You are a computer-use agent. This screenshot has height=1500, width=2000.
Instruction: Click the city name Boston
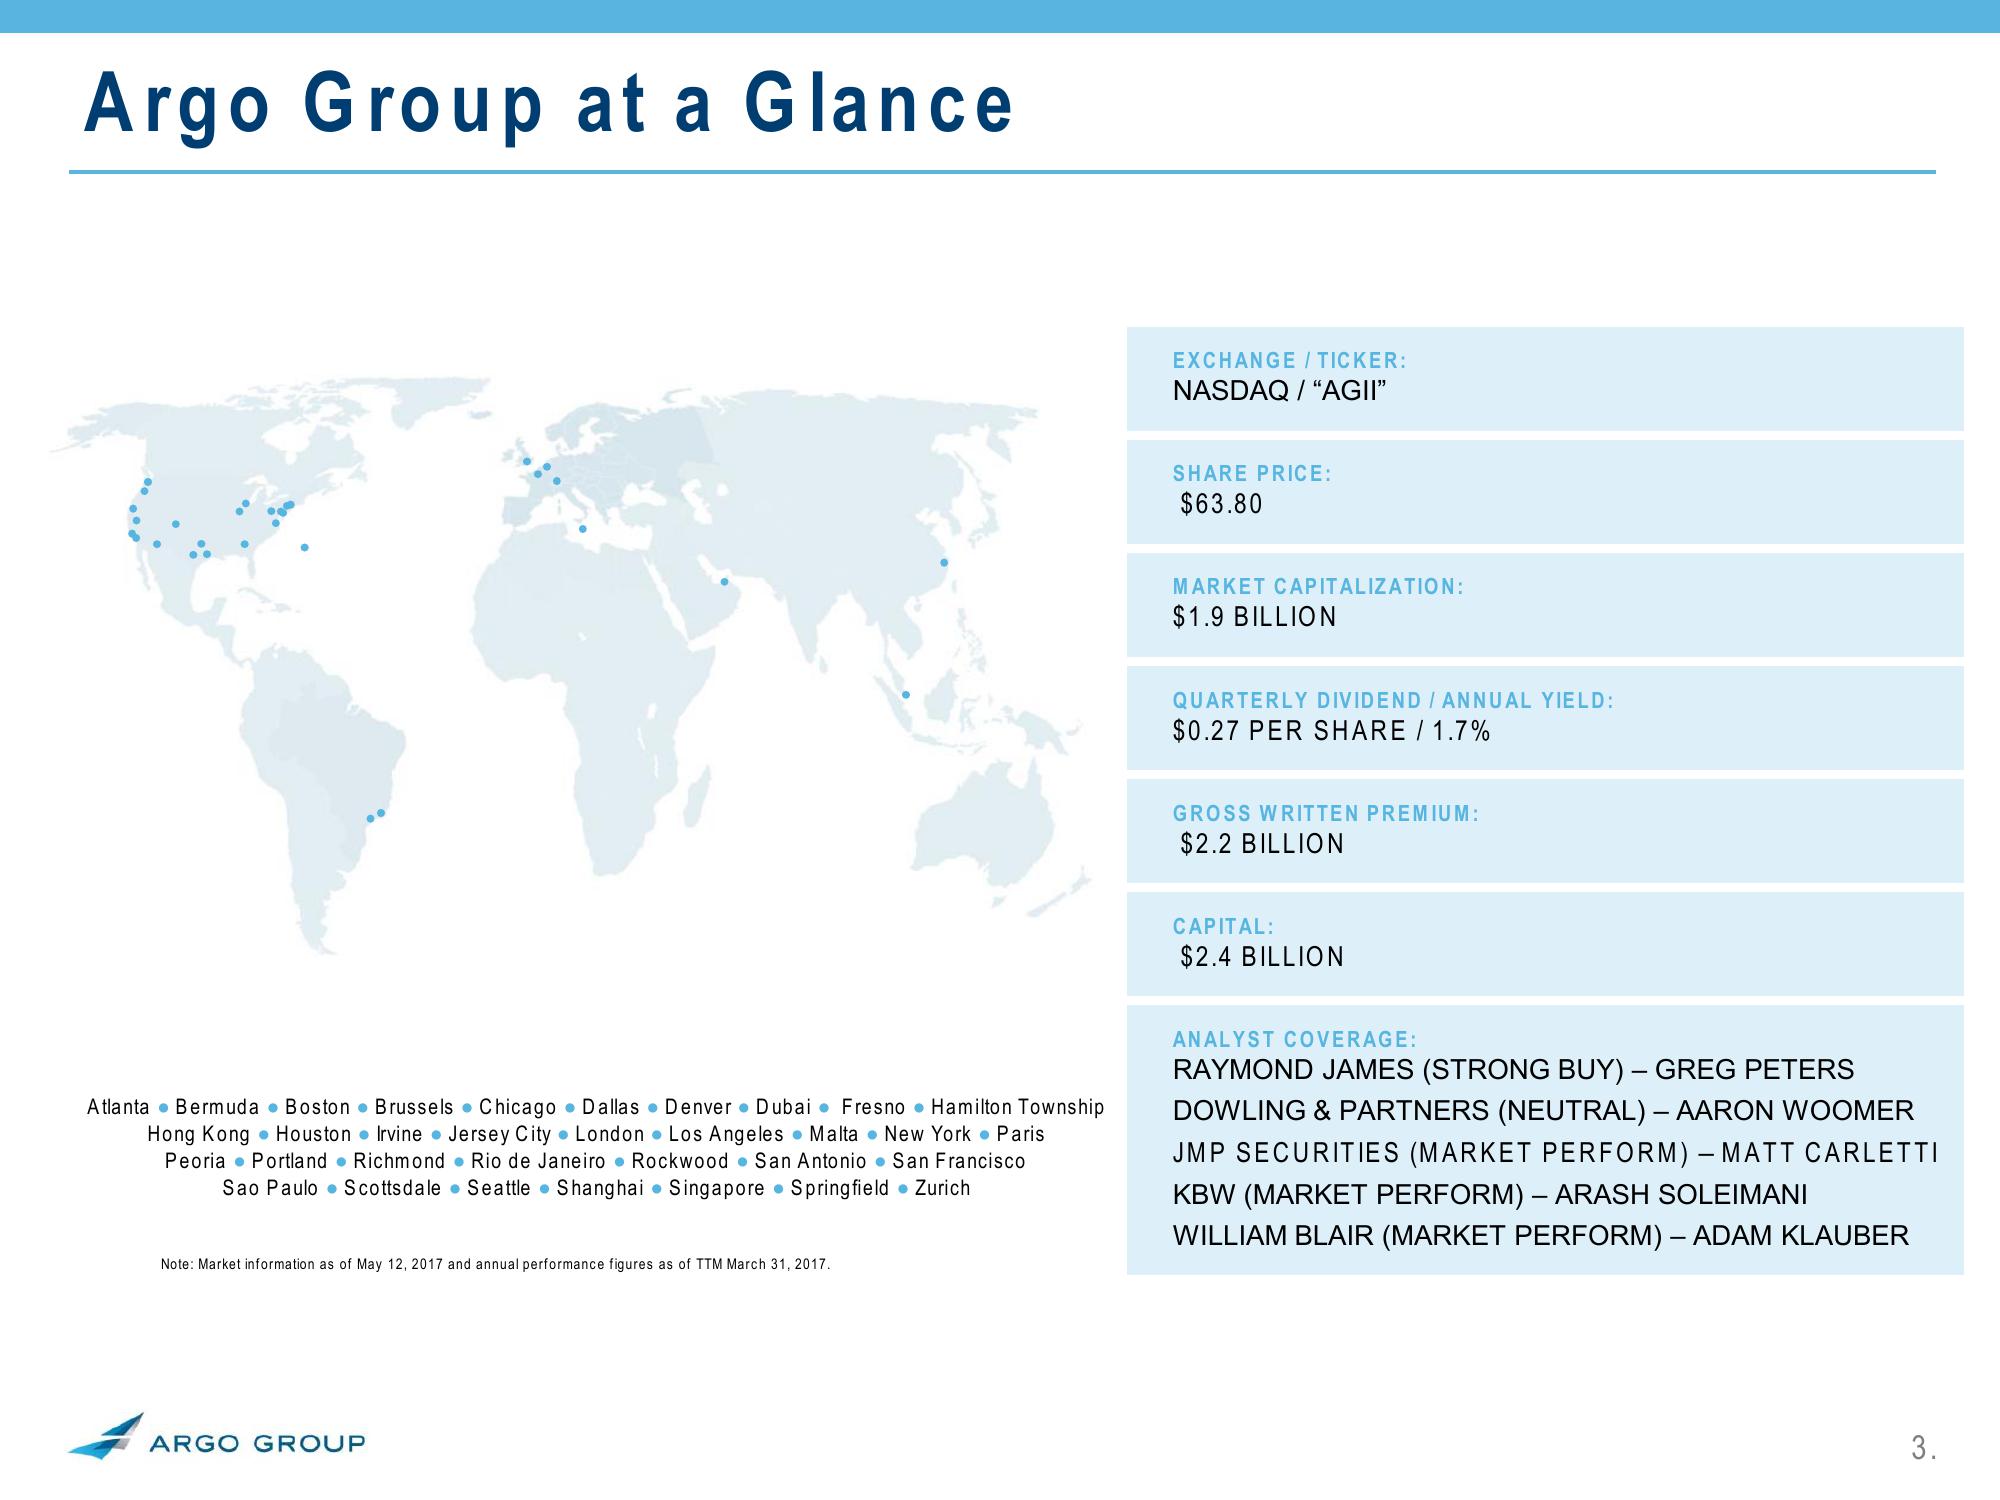point(317,1107)
